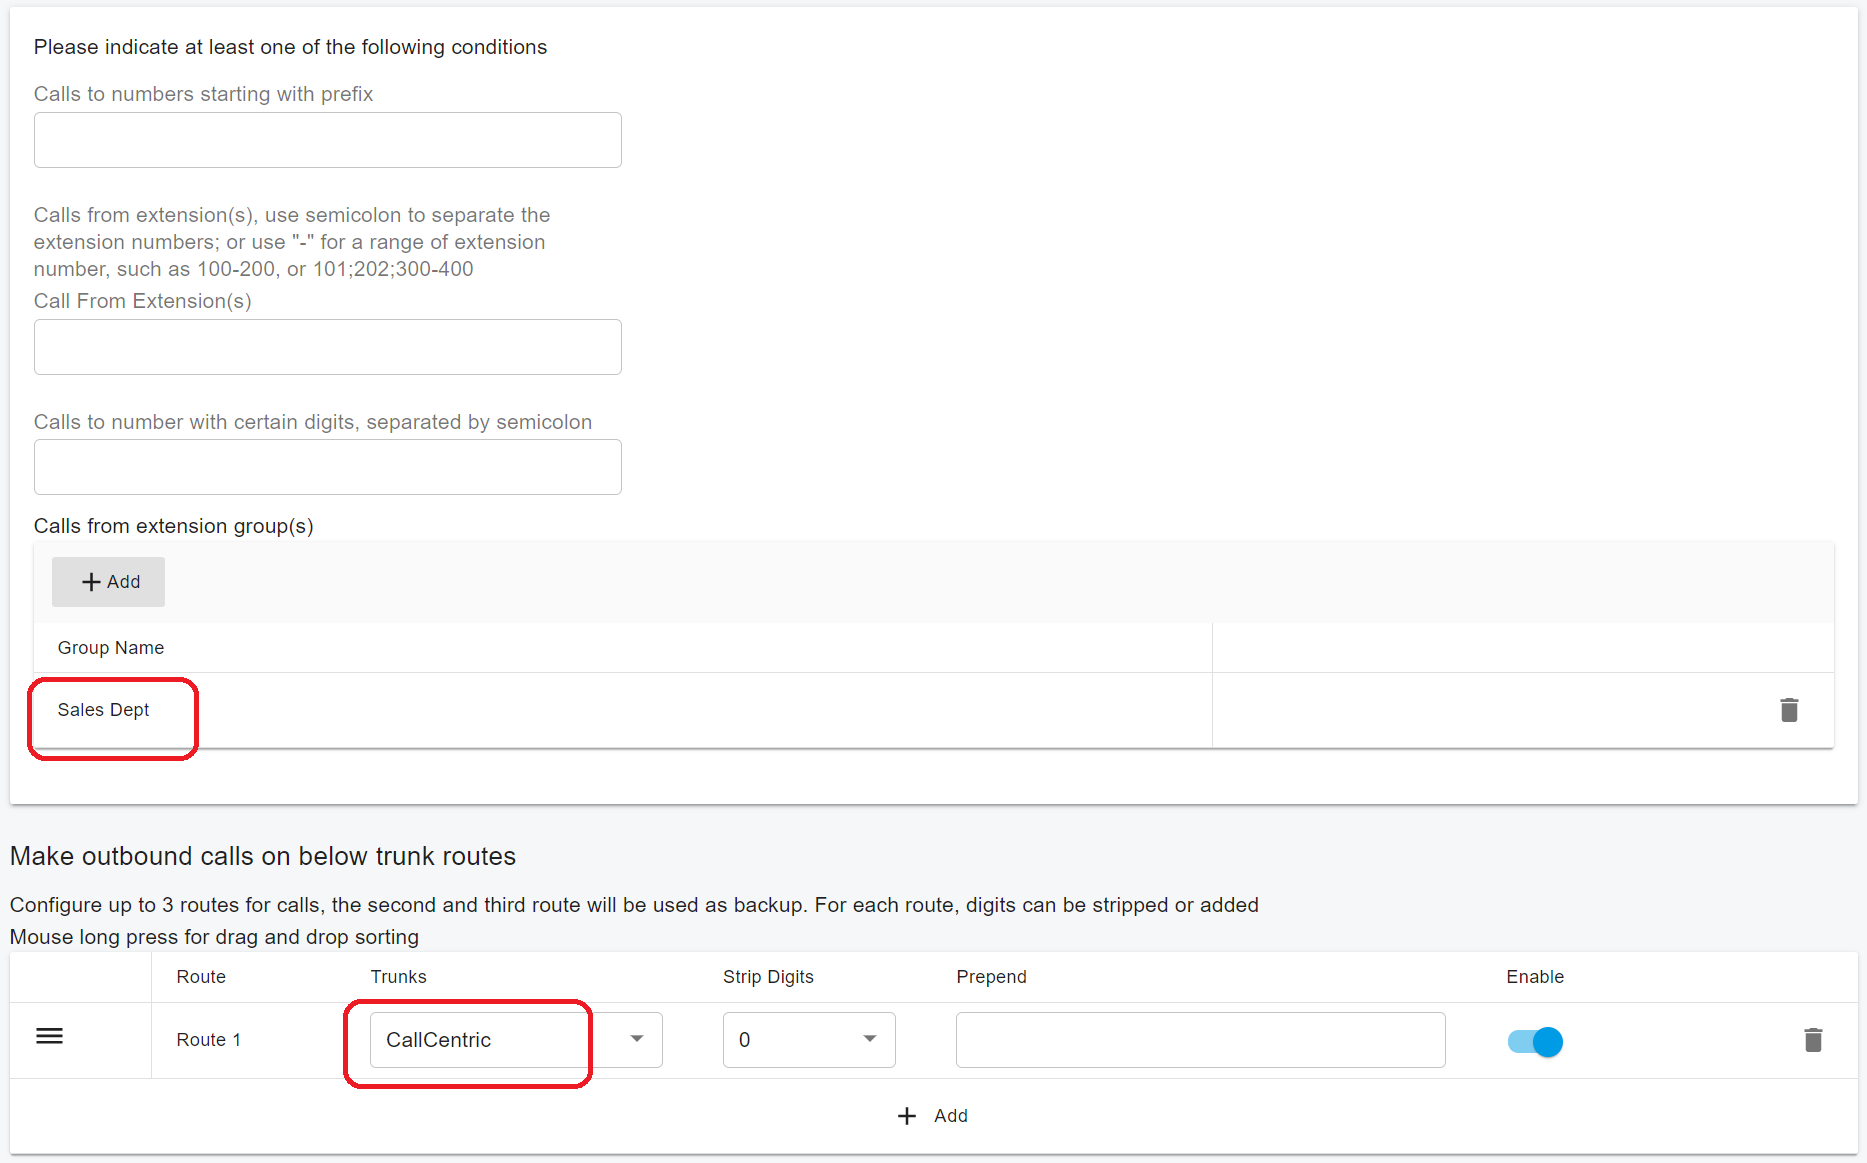Select the certain digits input box

327,467
